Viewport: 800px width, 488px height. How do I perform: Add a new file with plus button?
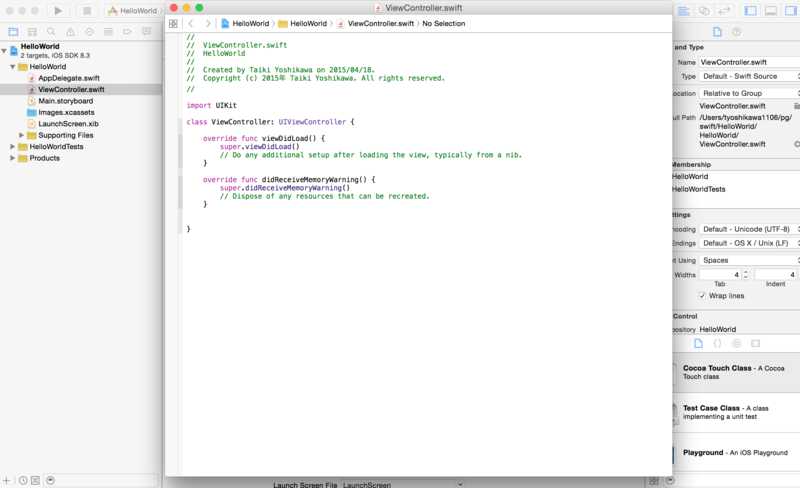click(x=7, y=480)
